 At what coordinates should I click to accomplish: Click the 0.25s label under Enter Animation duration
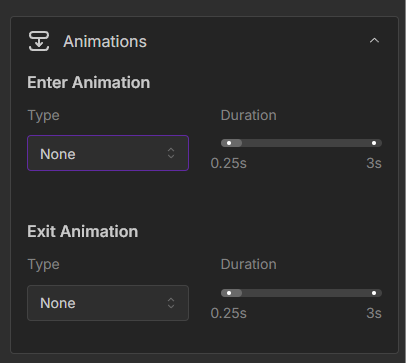click(x=229, y=163)
